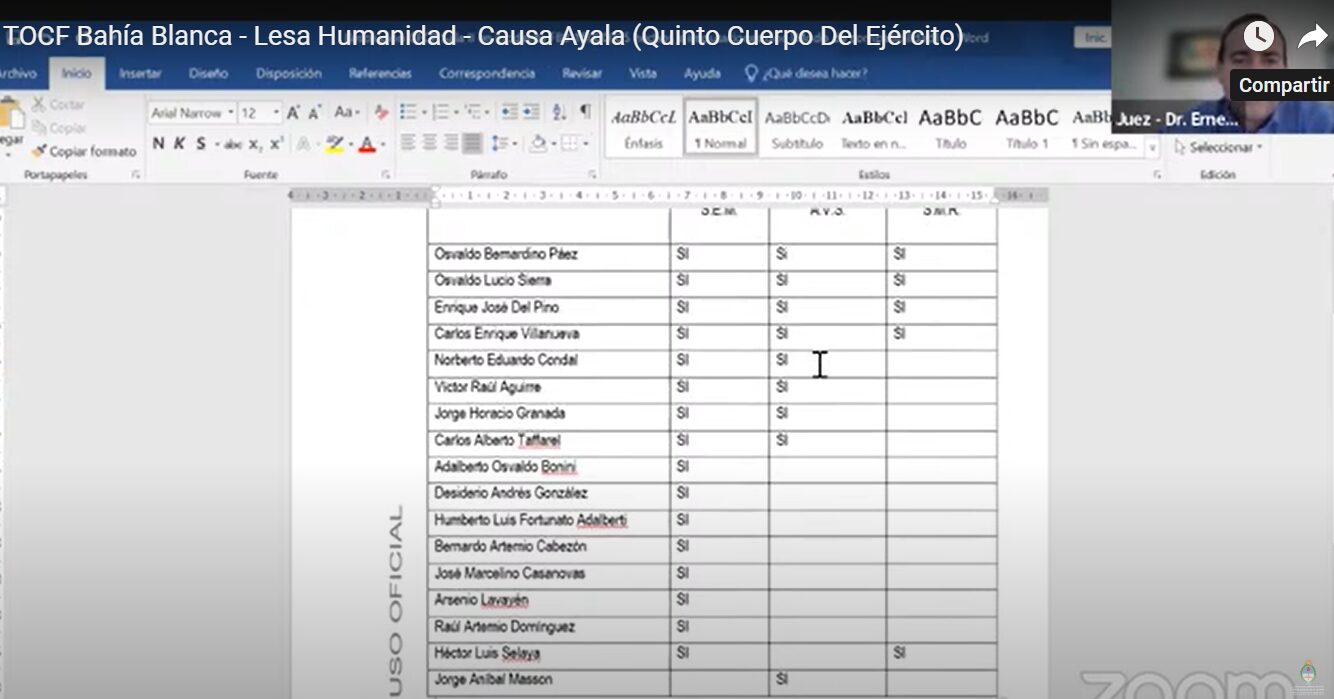Toggle bold with the N button
The height and width of the screenshot is (699, 1334).
point(158,144)
